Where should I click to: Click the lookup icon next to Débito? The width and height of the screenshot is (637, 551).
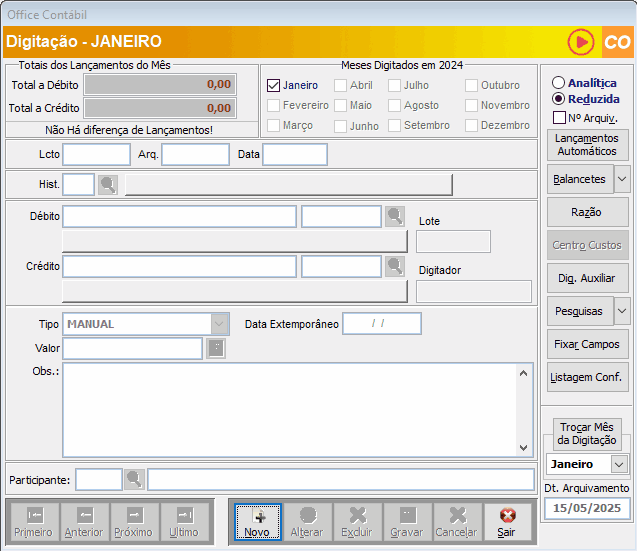(395, 216)
